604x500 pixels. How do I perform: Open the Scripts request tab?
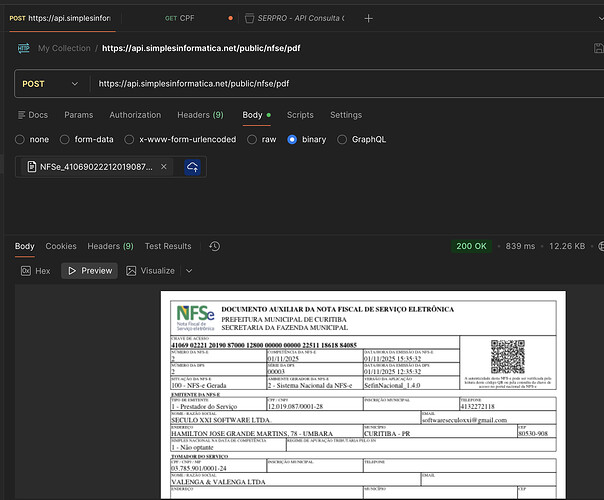click(300, 115)
